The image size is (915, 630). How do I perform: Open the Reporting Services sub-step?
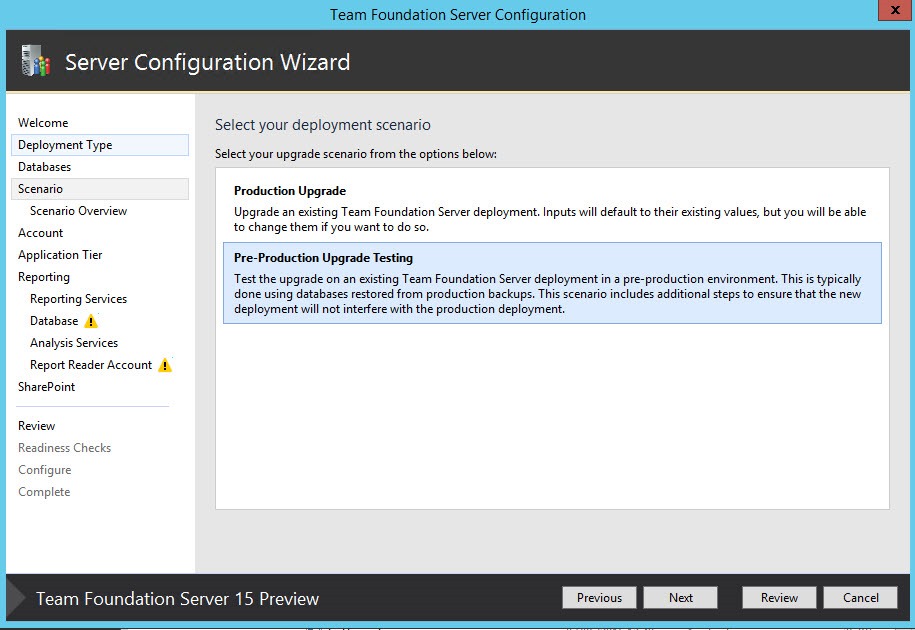(x=78, y=299)
